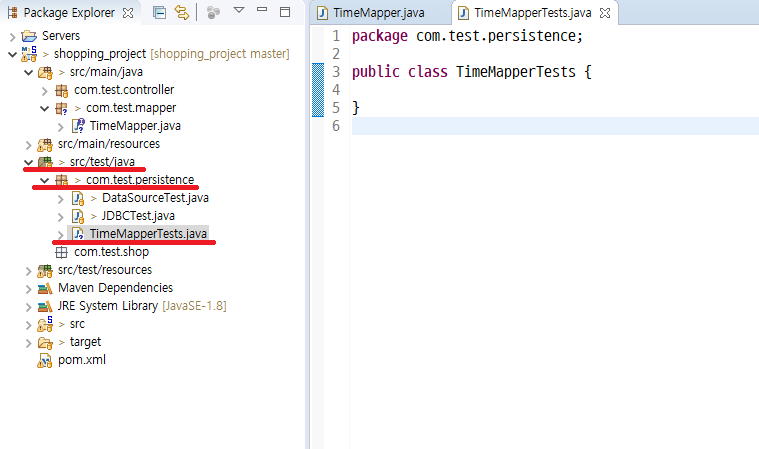This screenshot has height=449, width=759.
Task: Click the Maven Dependencies library icon
Action: click(45, 288)
